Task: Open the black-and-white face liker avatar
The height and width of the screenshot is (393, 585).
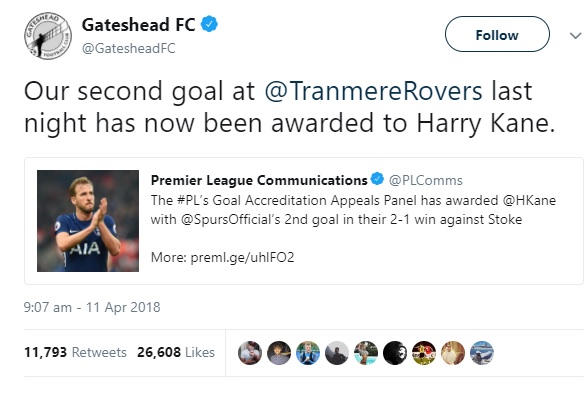Action: point(395,353)
